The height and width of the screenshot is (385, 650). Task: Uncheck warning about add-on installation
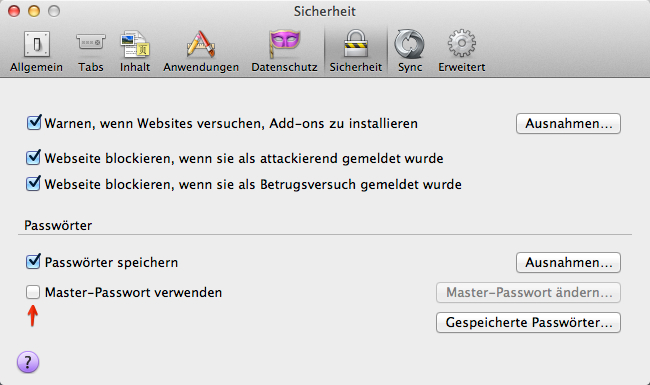click(x=34, y=123)
